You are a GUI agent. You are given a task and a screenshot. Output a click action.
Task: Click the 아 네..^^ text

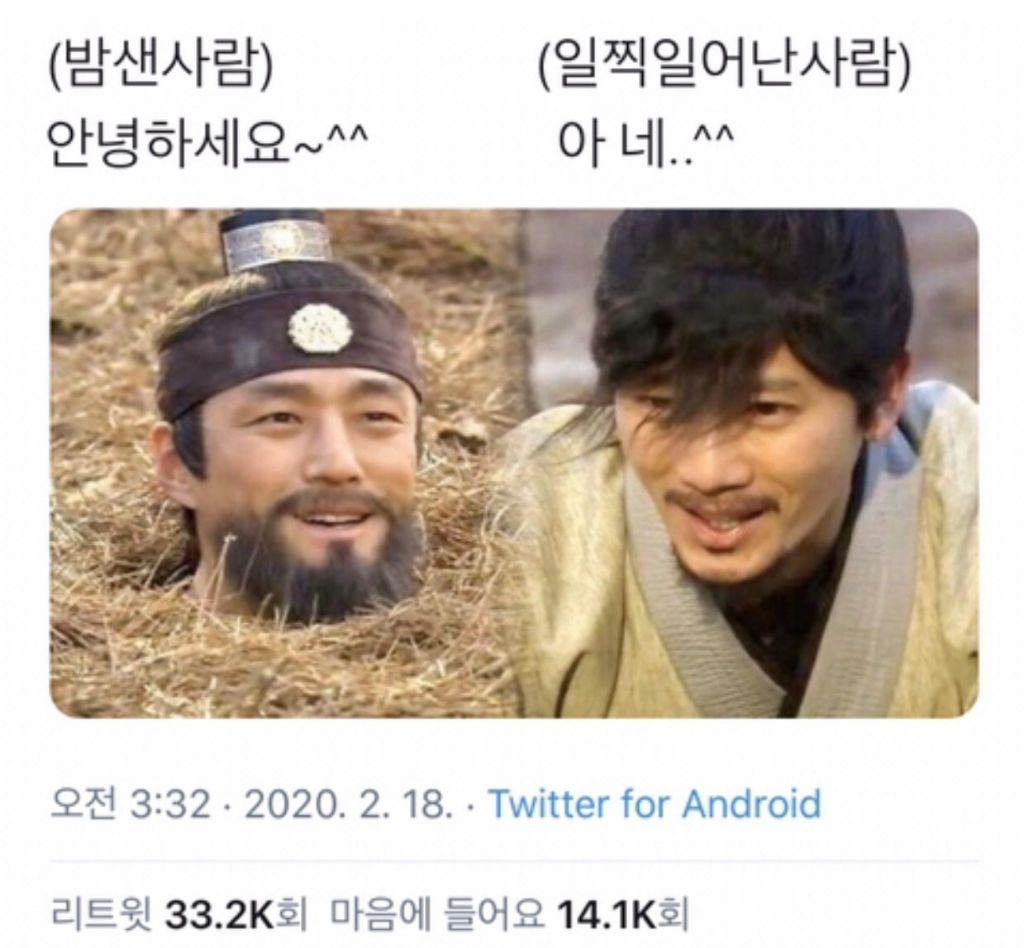647,142
